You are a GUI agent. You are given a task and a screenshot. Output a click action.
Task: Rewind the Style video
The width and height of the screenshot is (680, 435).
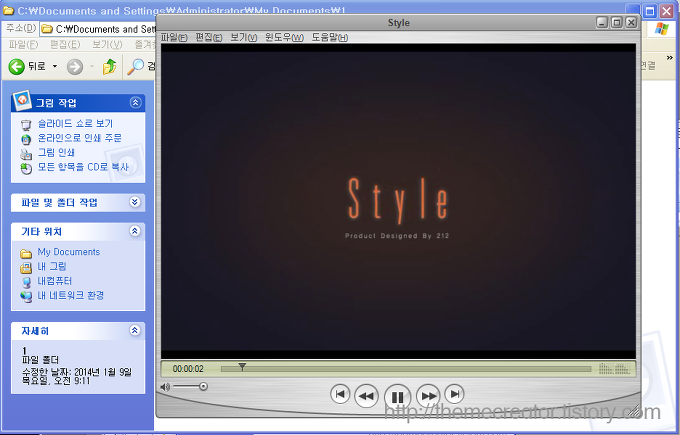366,396
